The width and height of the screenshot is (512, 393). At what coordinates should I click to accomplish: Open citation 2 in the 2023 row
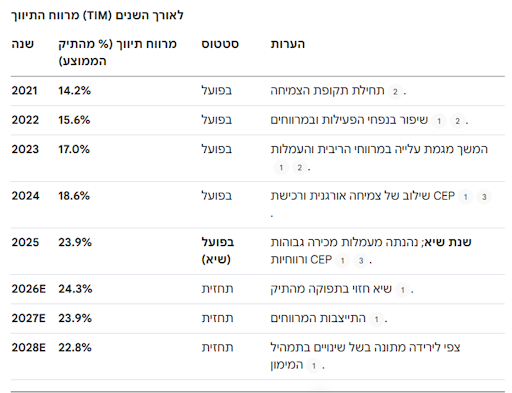click(x=299, y=168)
